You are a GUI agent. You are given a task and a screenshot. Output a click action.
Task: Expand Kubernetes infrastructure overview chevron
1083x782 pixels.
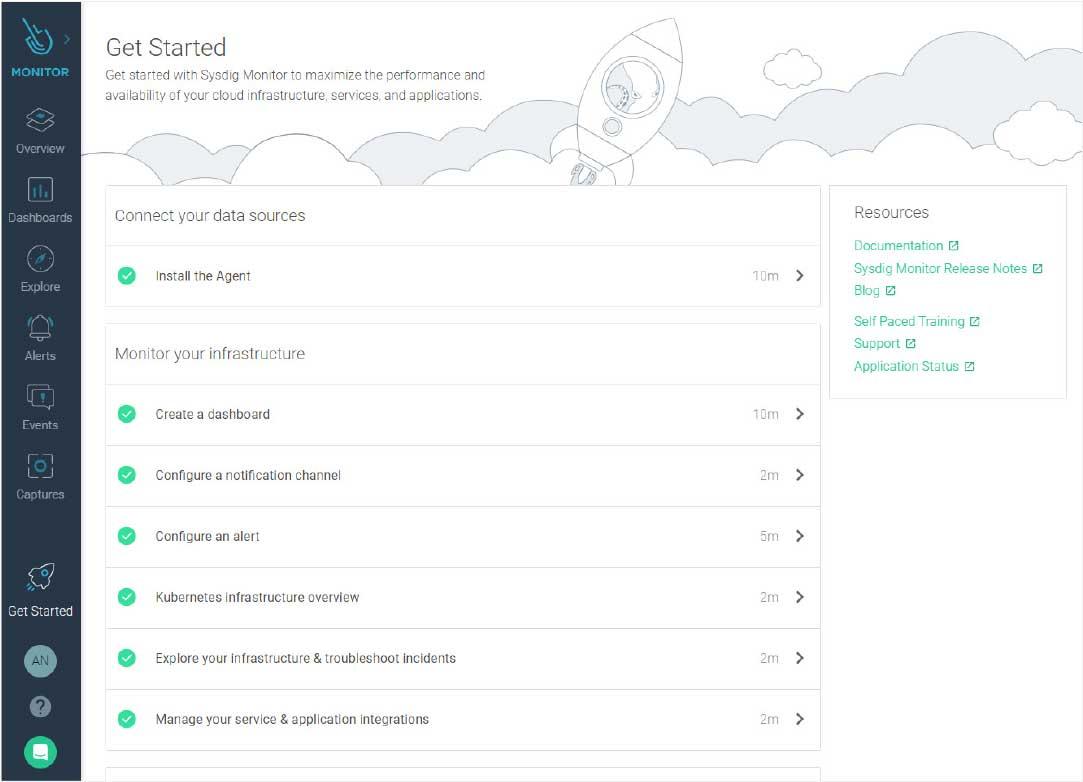799,597
